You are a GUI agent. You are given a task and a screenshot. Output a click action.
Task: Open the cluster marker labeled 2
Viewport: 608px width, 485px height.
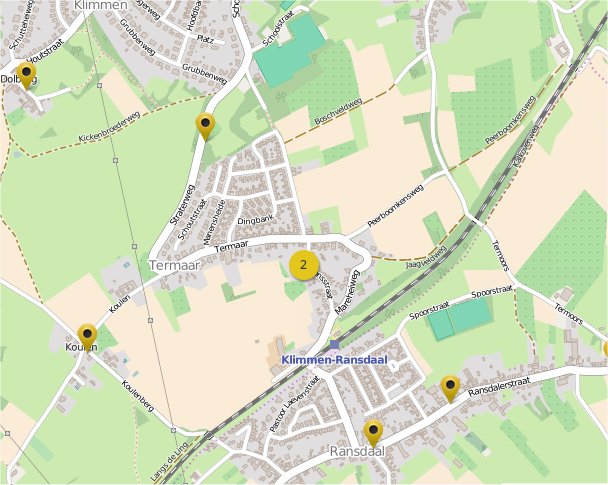point(304,265)
